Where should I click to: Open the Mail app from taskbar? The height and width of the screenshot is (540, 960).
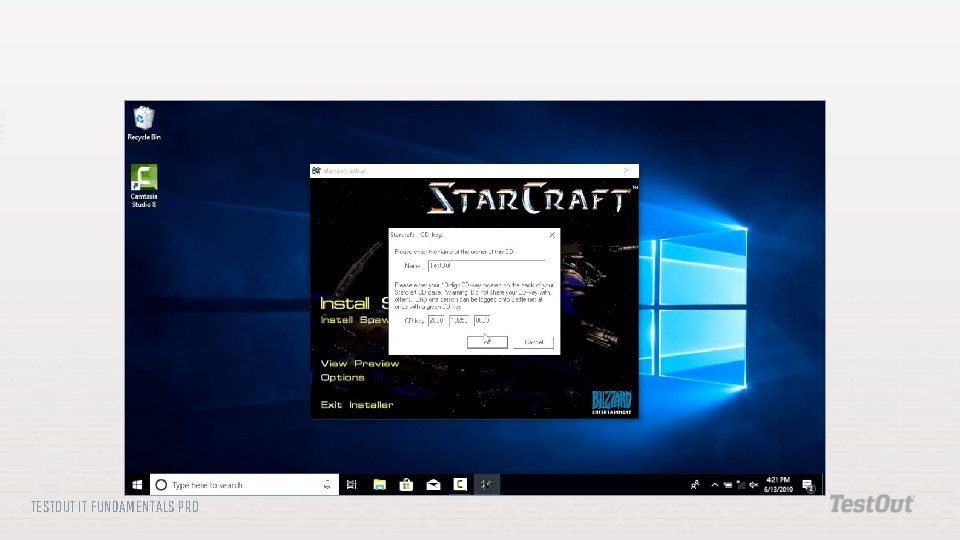pyautogui.click(x=433, y=485)
